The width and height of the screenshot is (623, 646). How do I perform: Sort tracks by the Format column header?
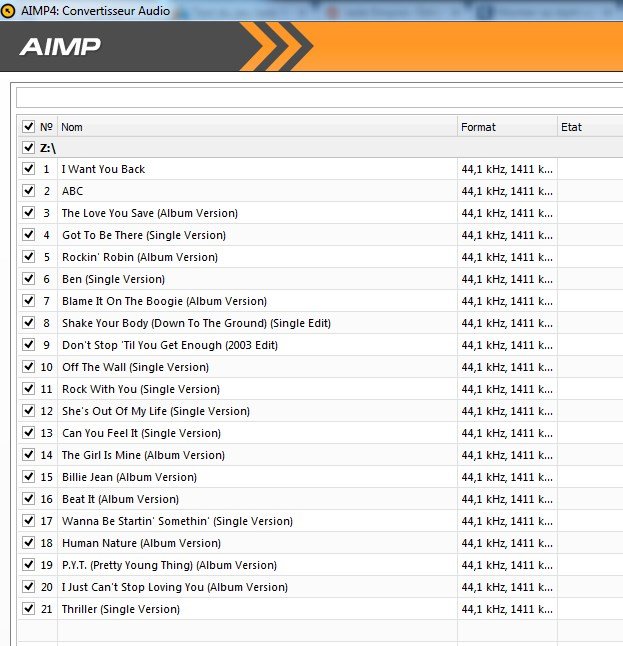click(507, 127)
